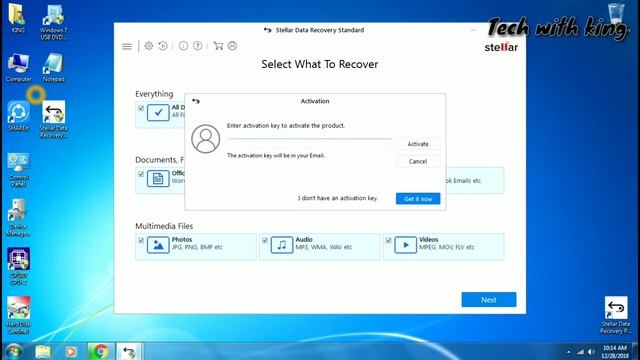Open the hamburger menu in Stellar toolbar
This screenshot has height=360, width=640.
127,46
